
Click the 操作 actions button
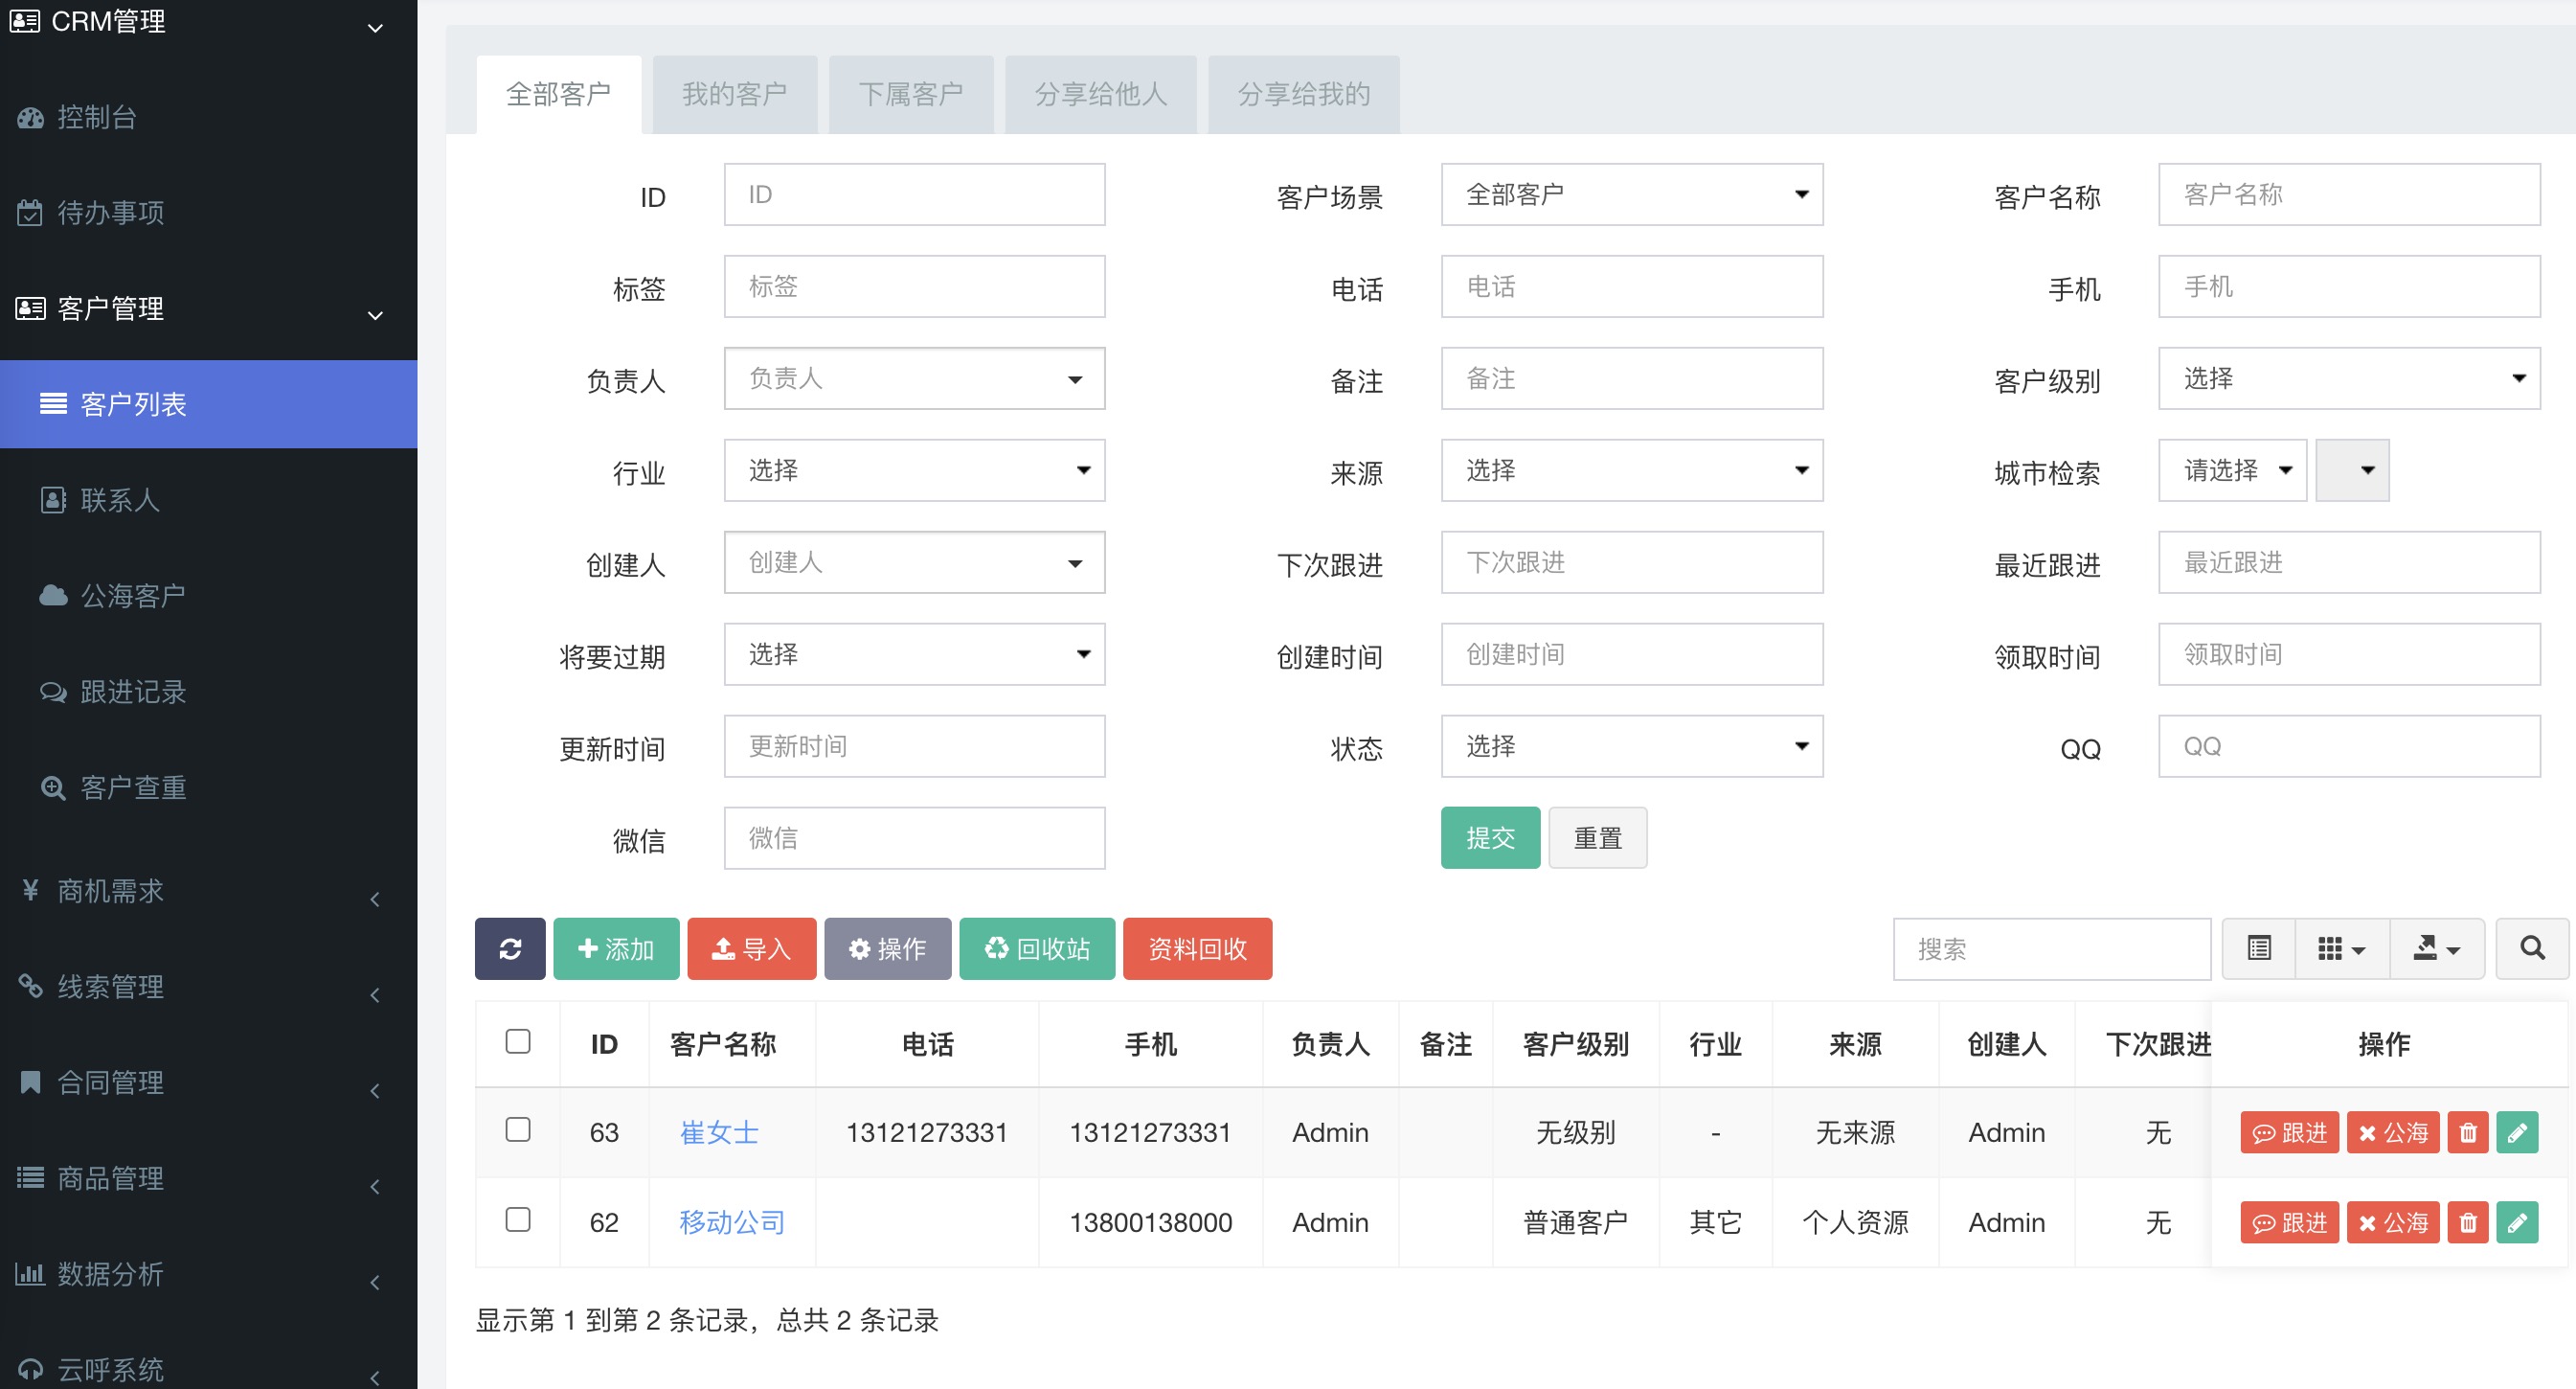887,948
